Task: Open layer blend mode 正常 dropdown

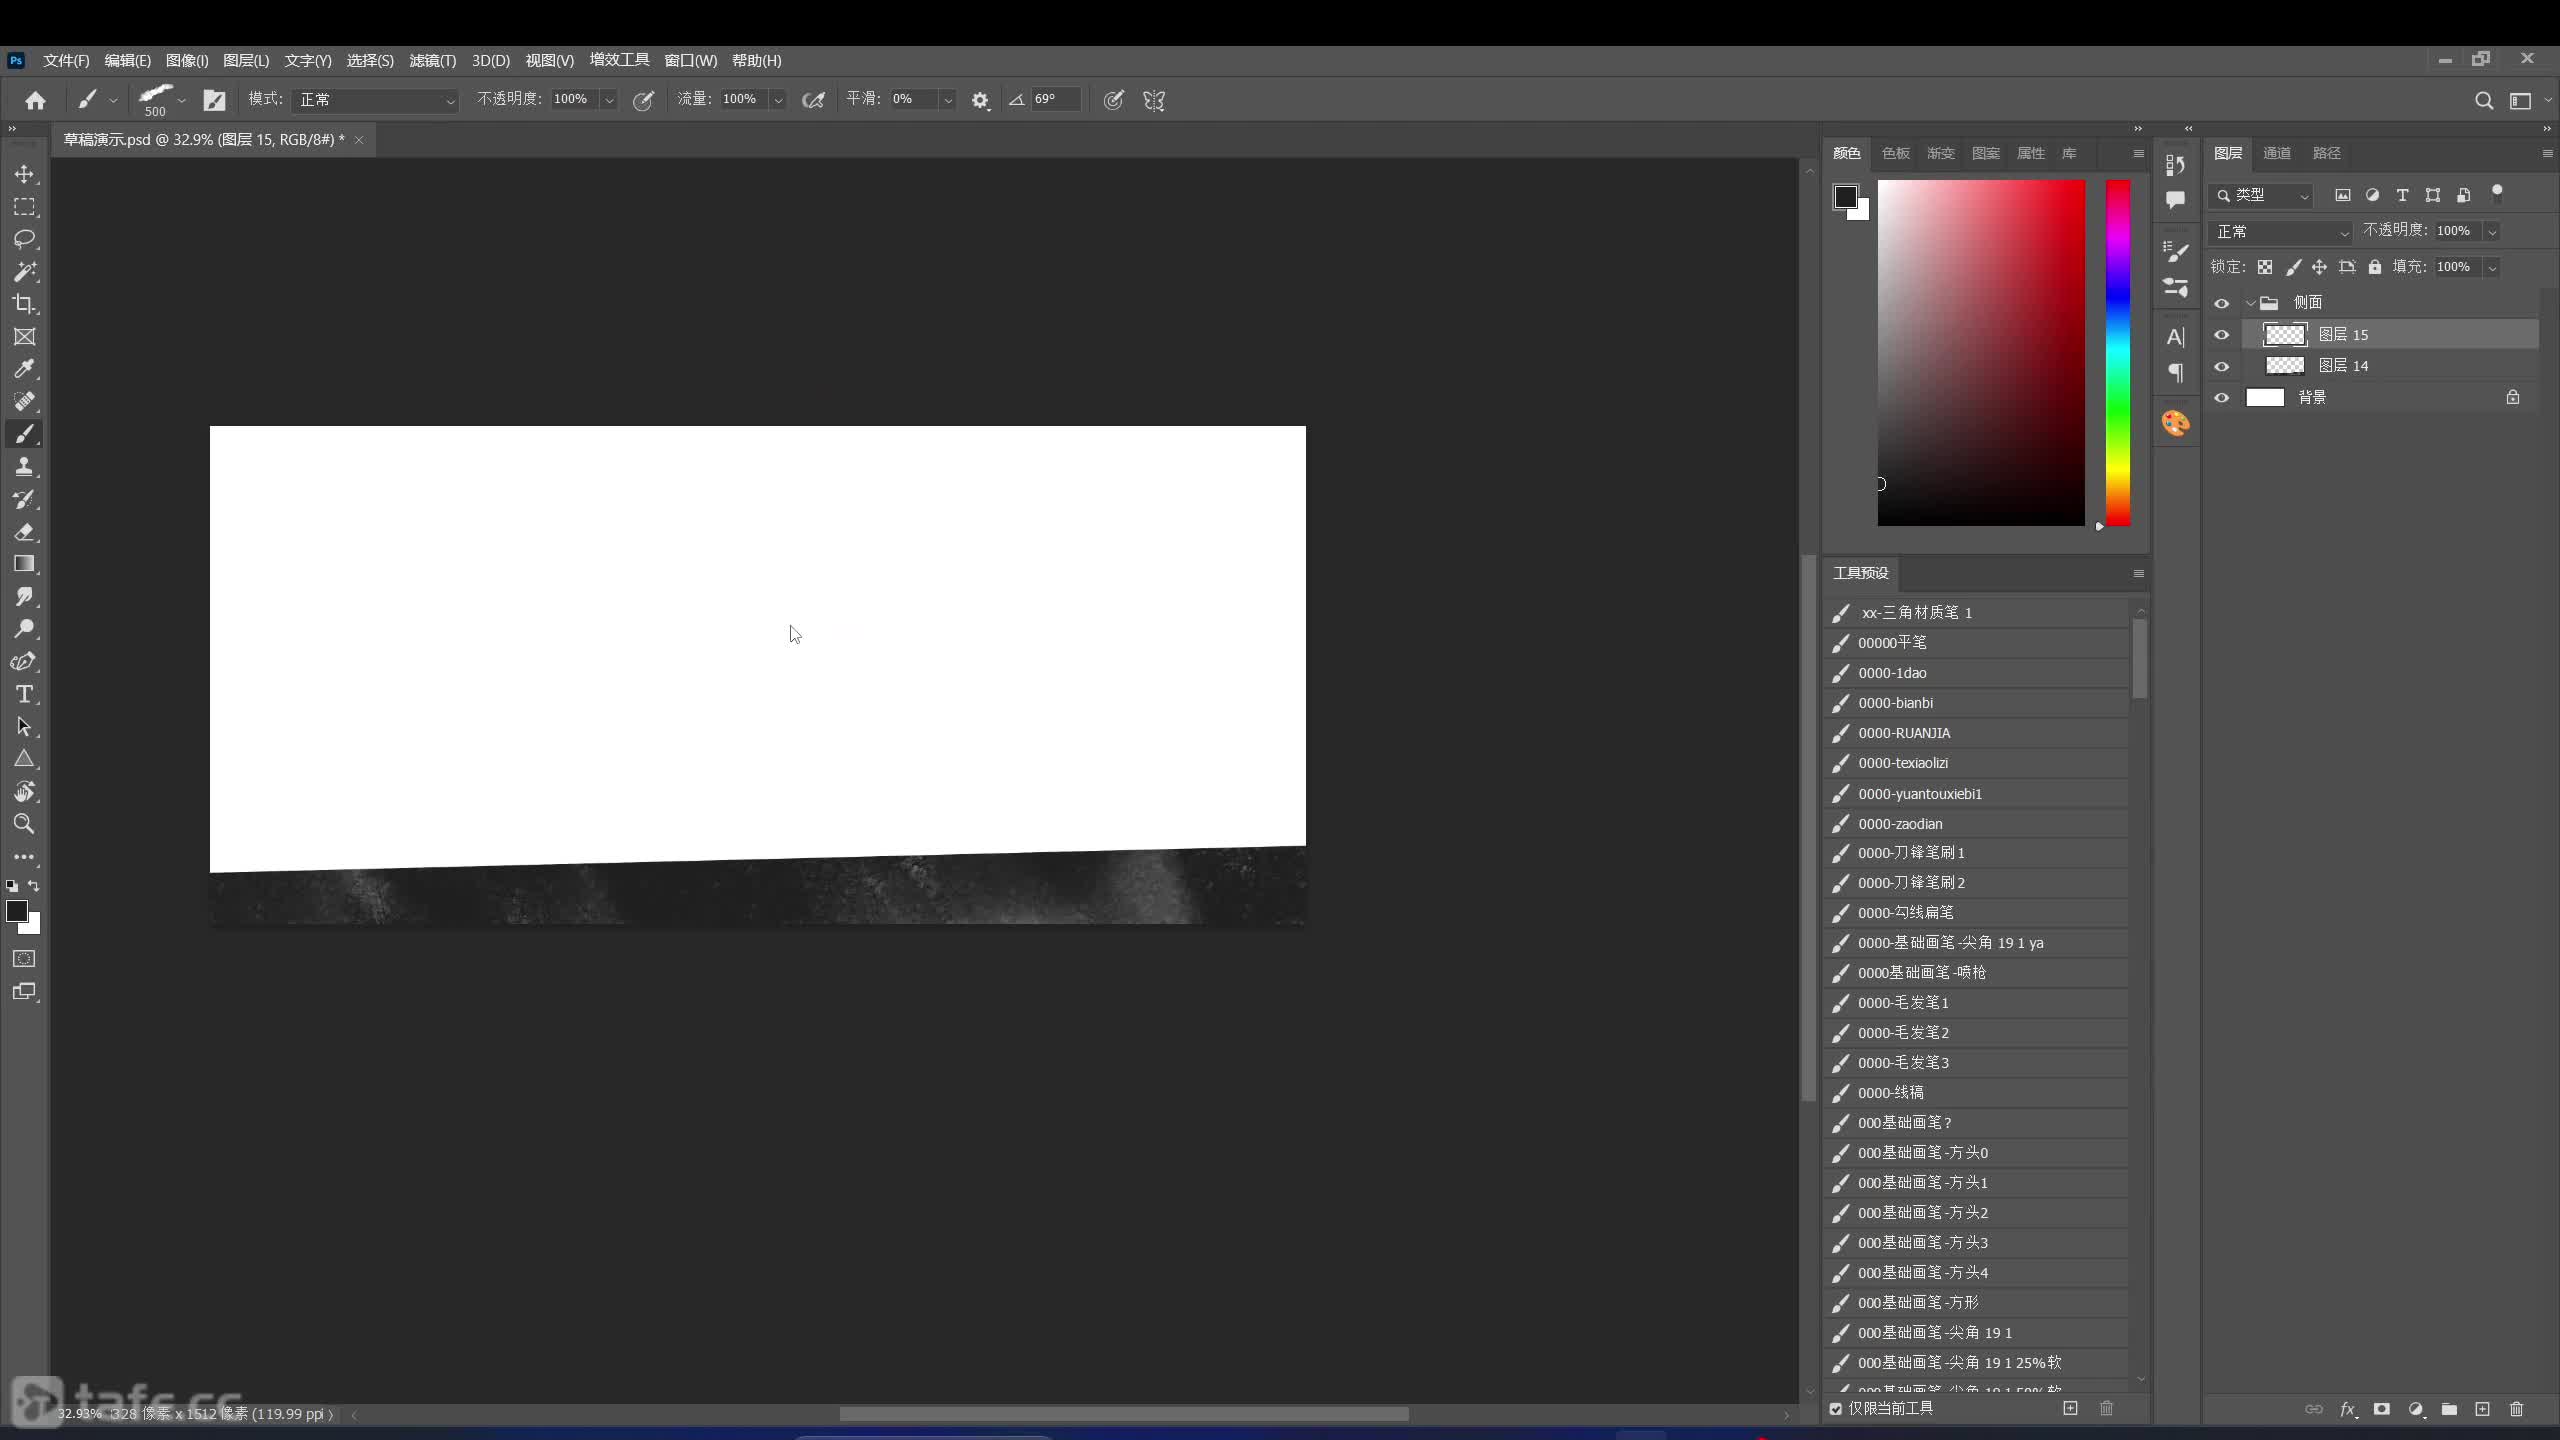Action: (x=2281, y=232)
